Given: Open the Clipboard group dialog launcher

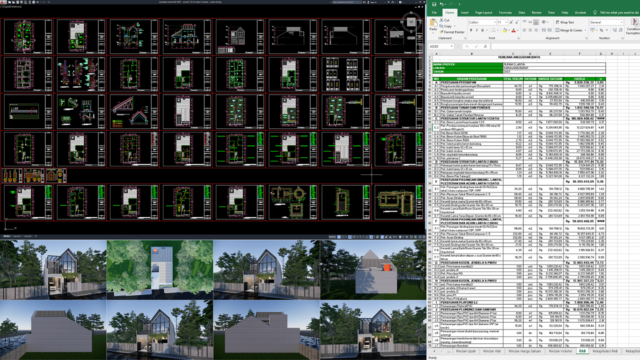Looking at the screenshot, I should 465,38.
